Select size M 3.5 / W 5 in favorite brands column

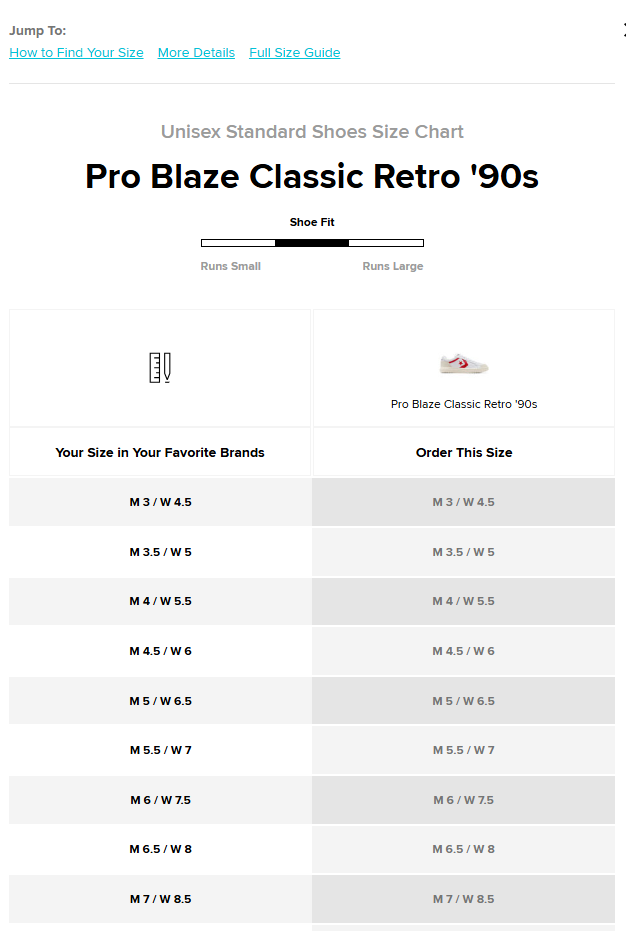(x=159, y=551)
